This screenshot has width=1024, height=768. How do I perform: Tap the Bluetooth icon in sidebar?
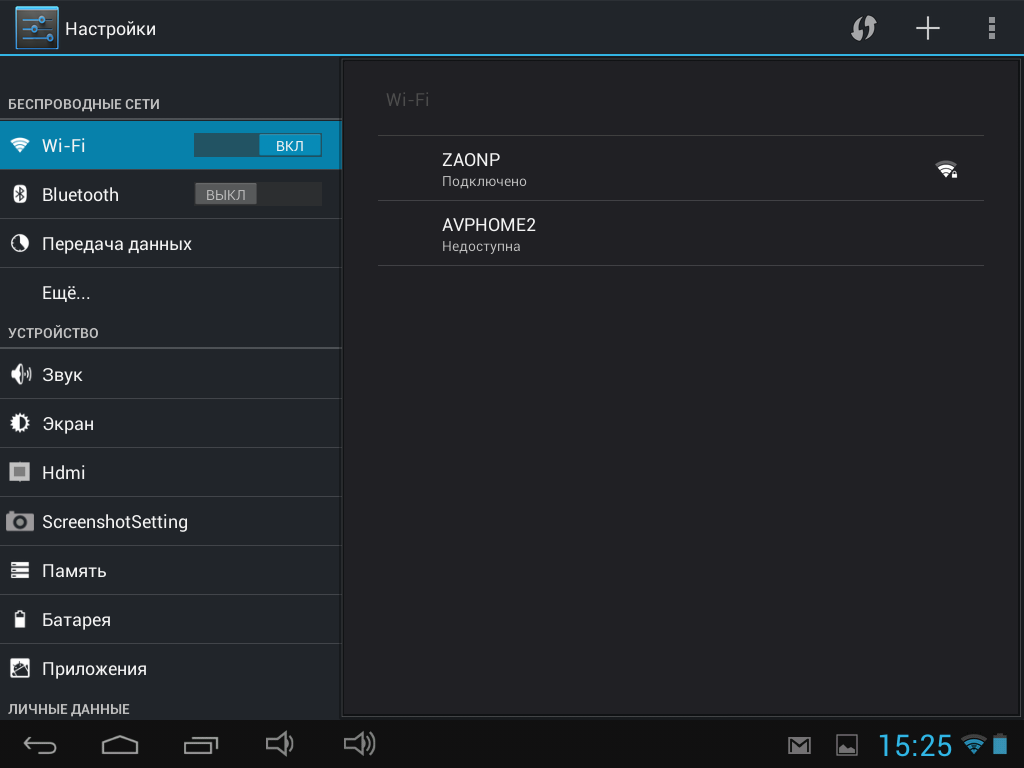(x=20, y=194)
